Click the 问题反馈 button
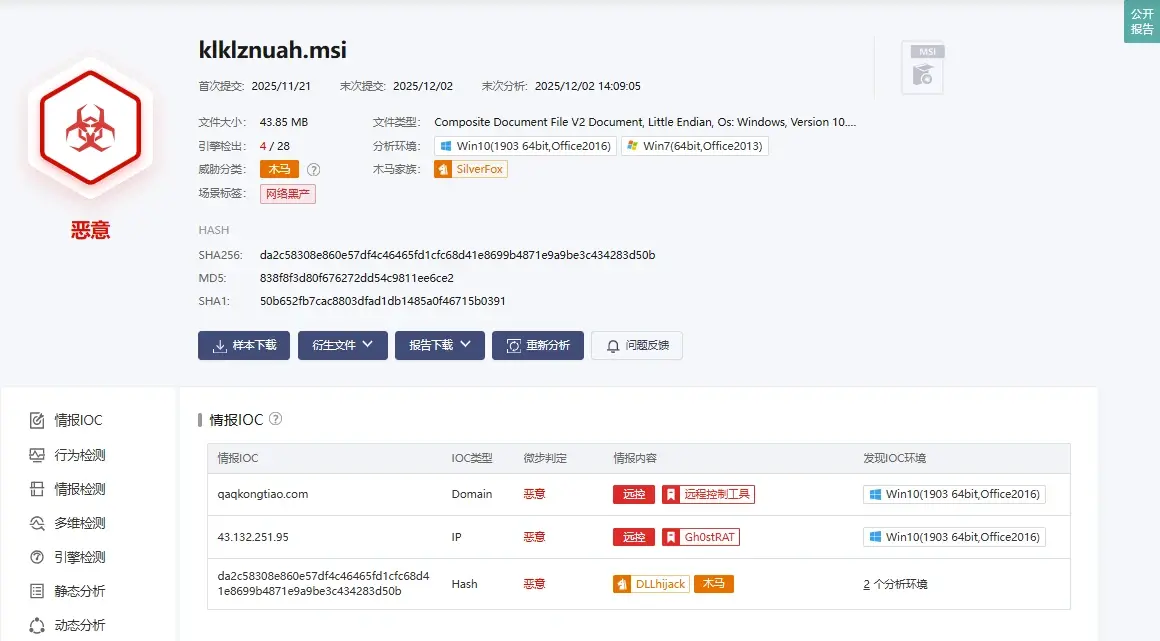 pos(637,346)
